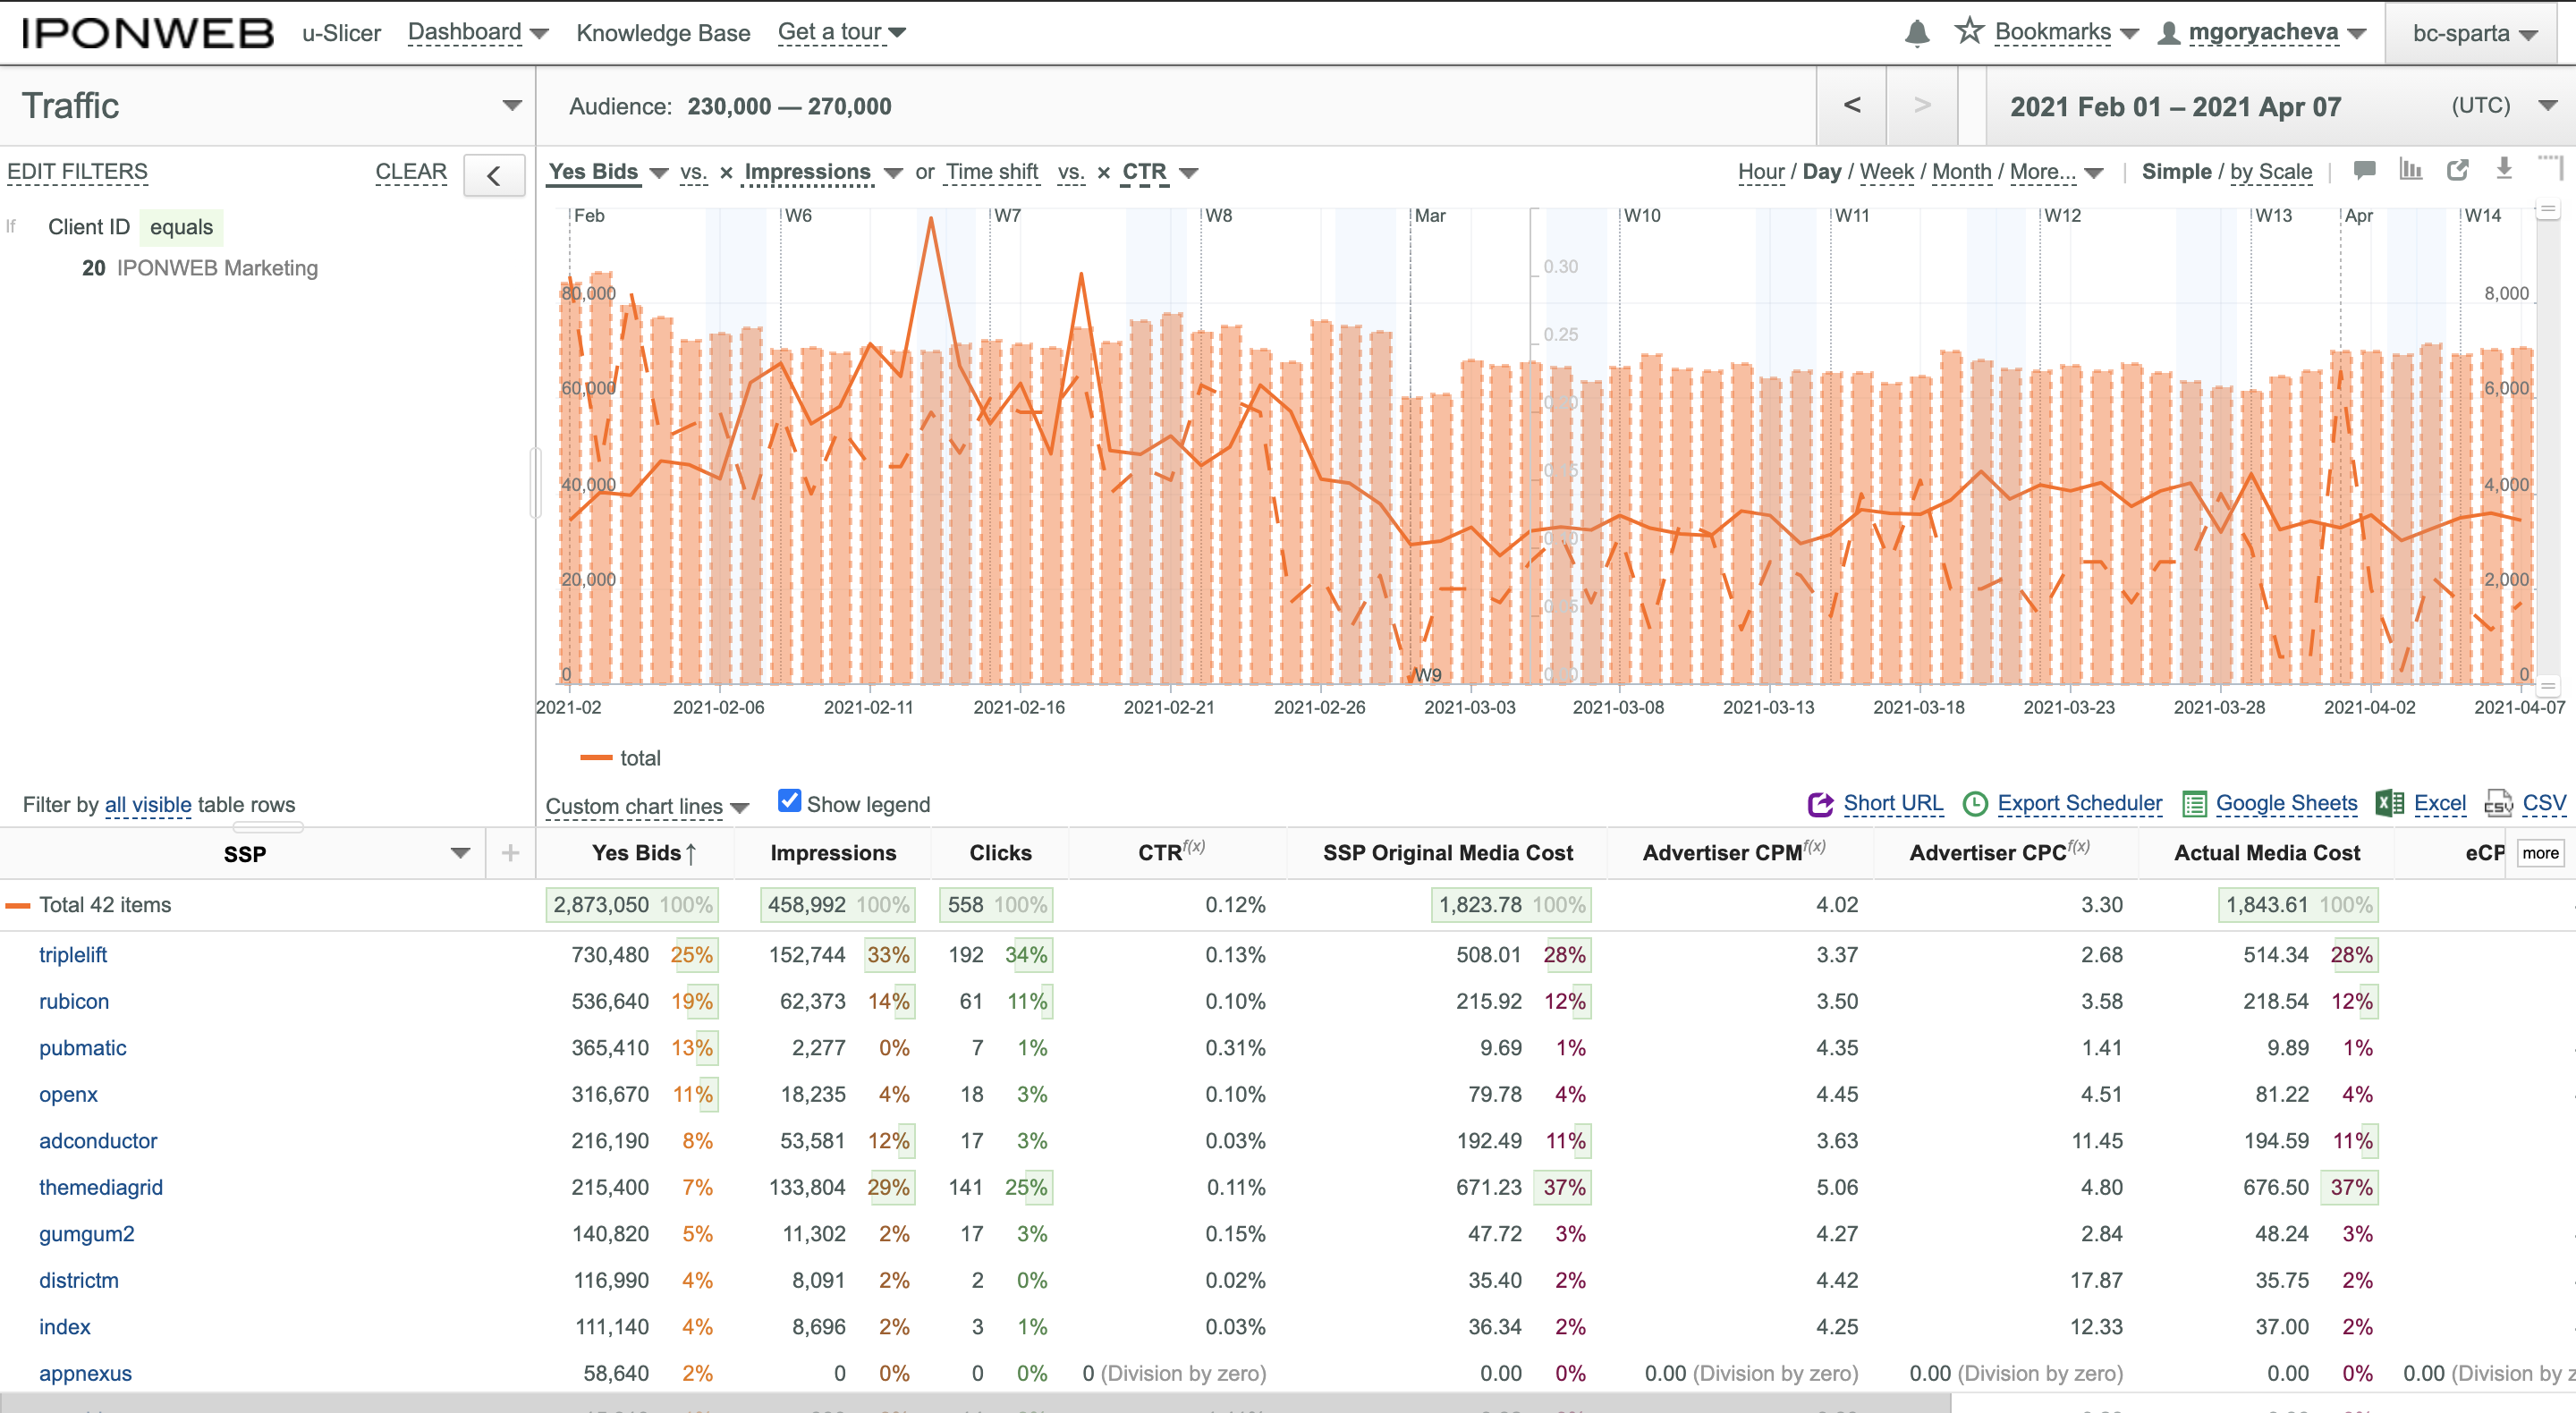Open Custom chart lines dropdown

[x=646, y=806]
